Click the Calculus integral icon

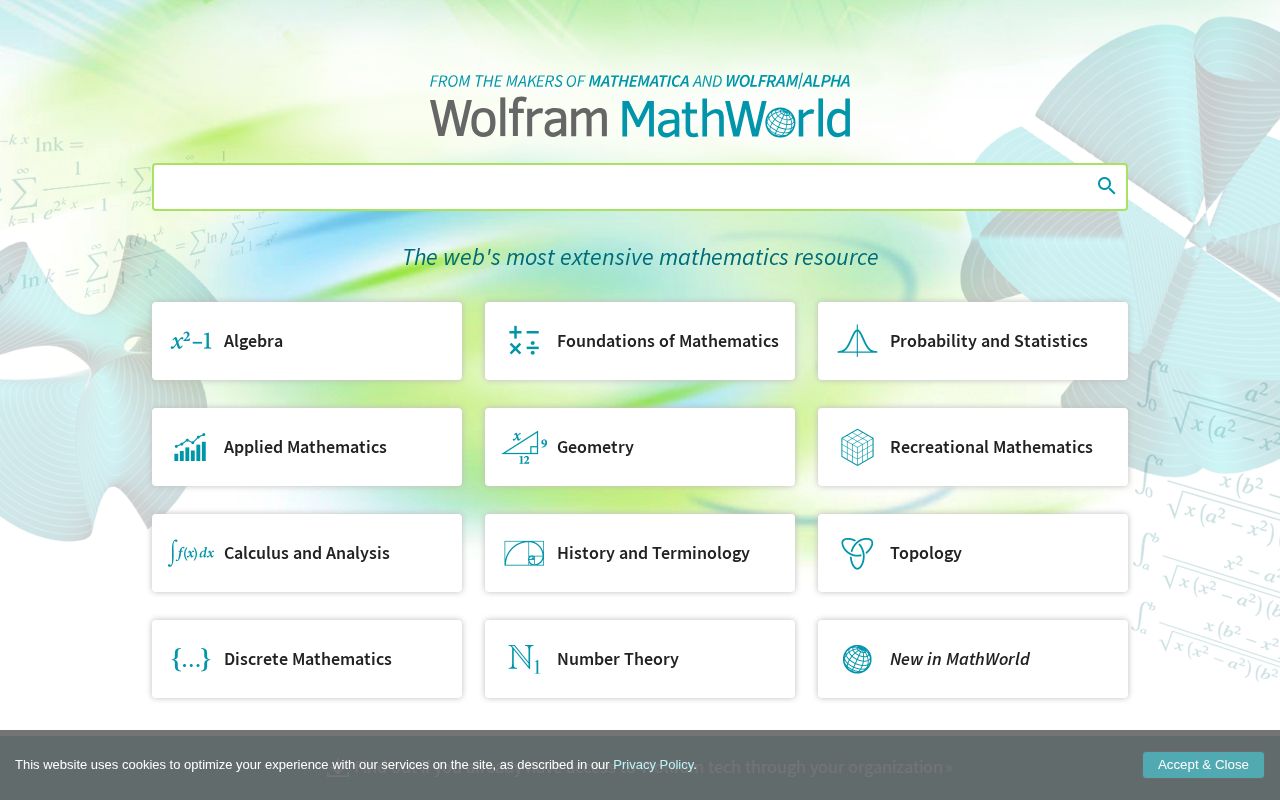pyautogui.click(x=190, y=553)
